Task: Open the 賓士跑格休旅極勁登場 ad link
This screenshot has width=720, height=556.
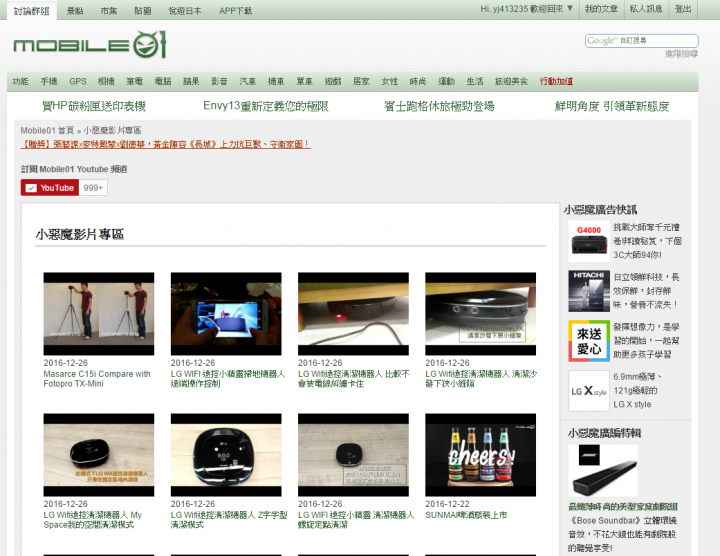Action: tap(439, 106)
